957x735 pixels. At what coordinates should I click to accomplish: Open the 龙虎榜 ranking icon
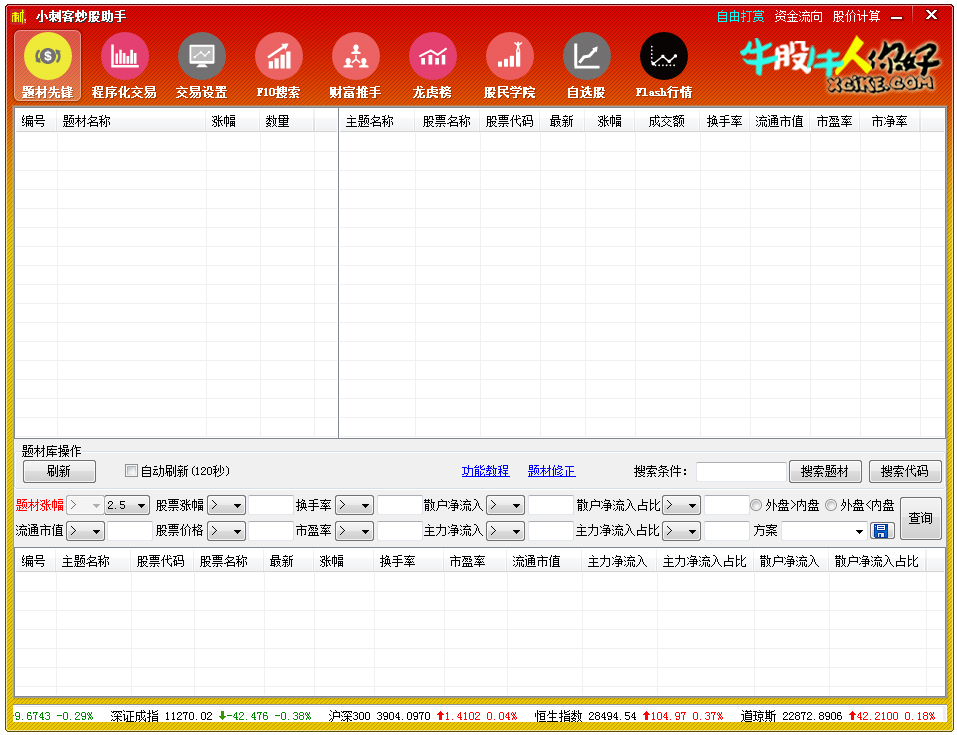[x=432, y=65]
